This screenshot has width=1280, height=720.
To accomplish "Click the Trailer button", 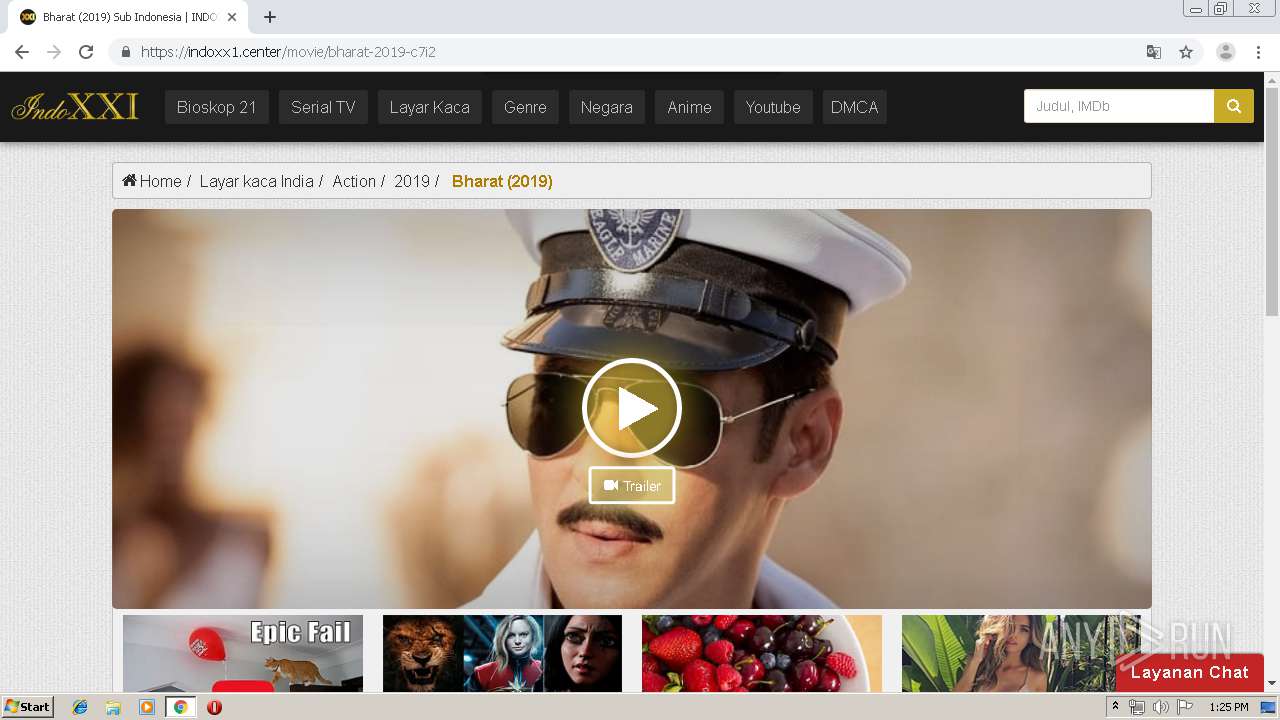I will coord(632,486).
